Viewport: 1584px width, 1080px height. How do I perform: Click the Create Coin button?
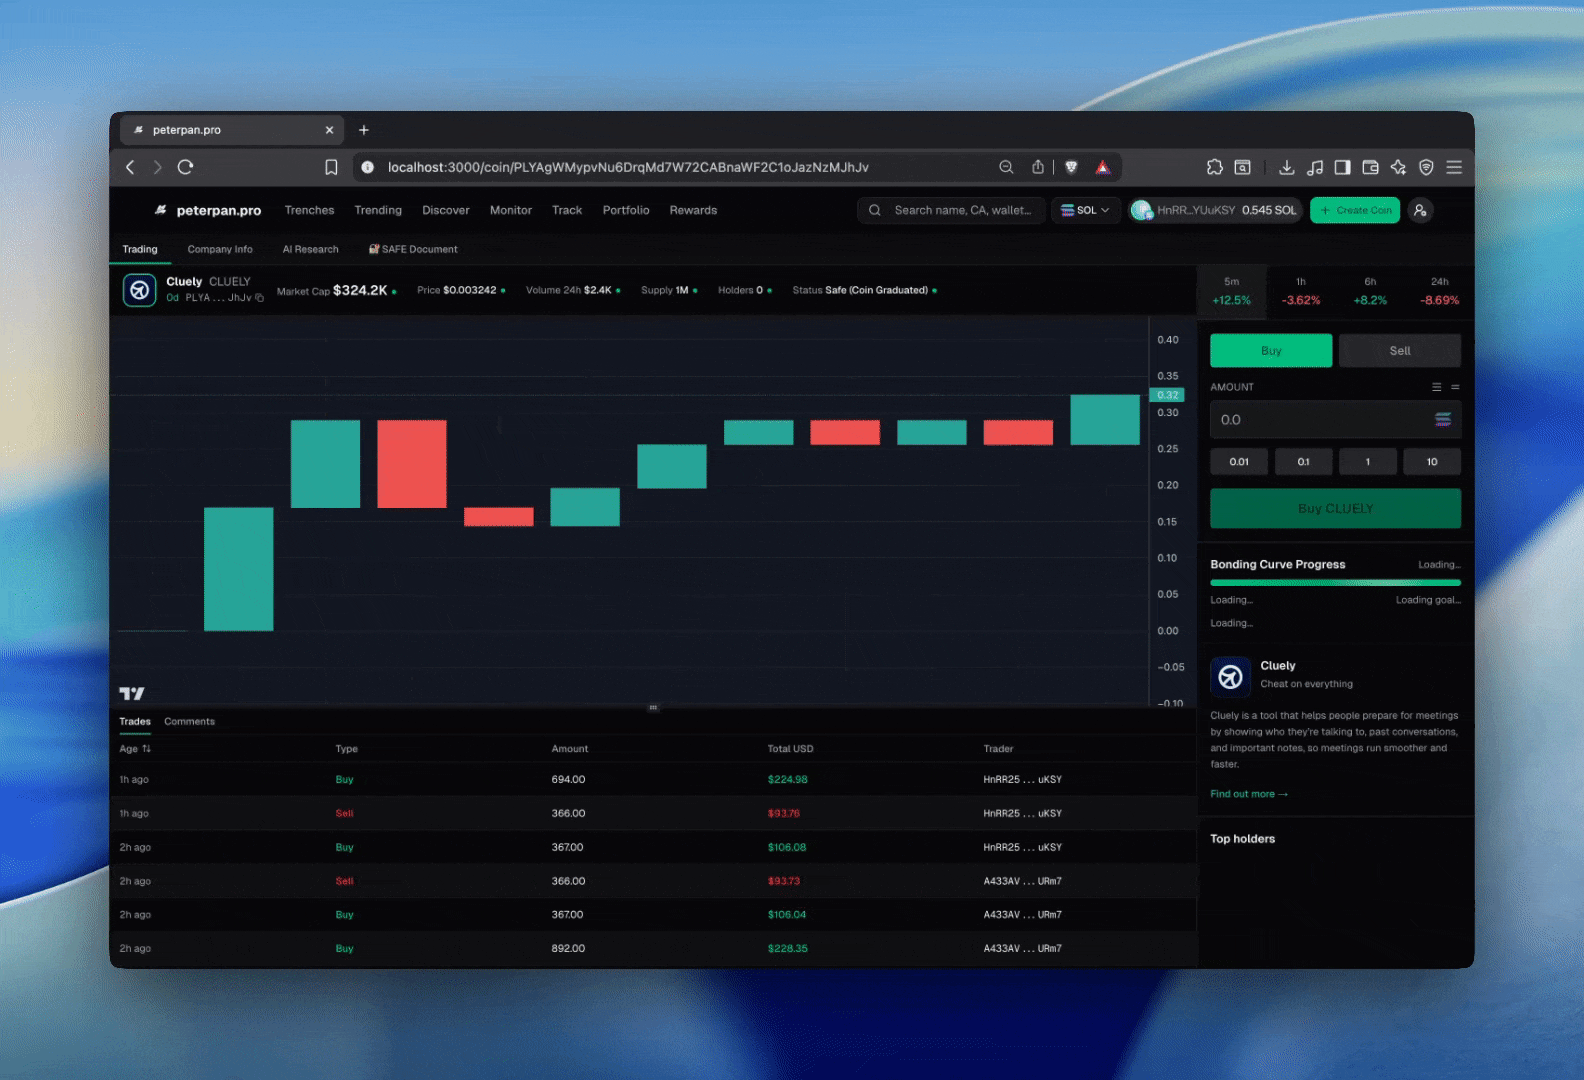click(1355, 210)
